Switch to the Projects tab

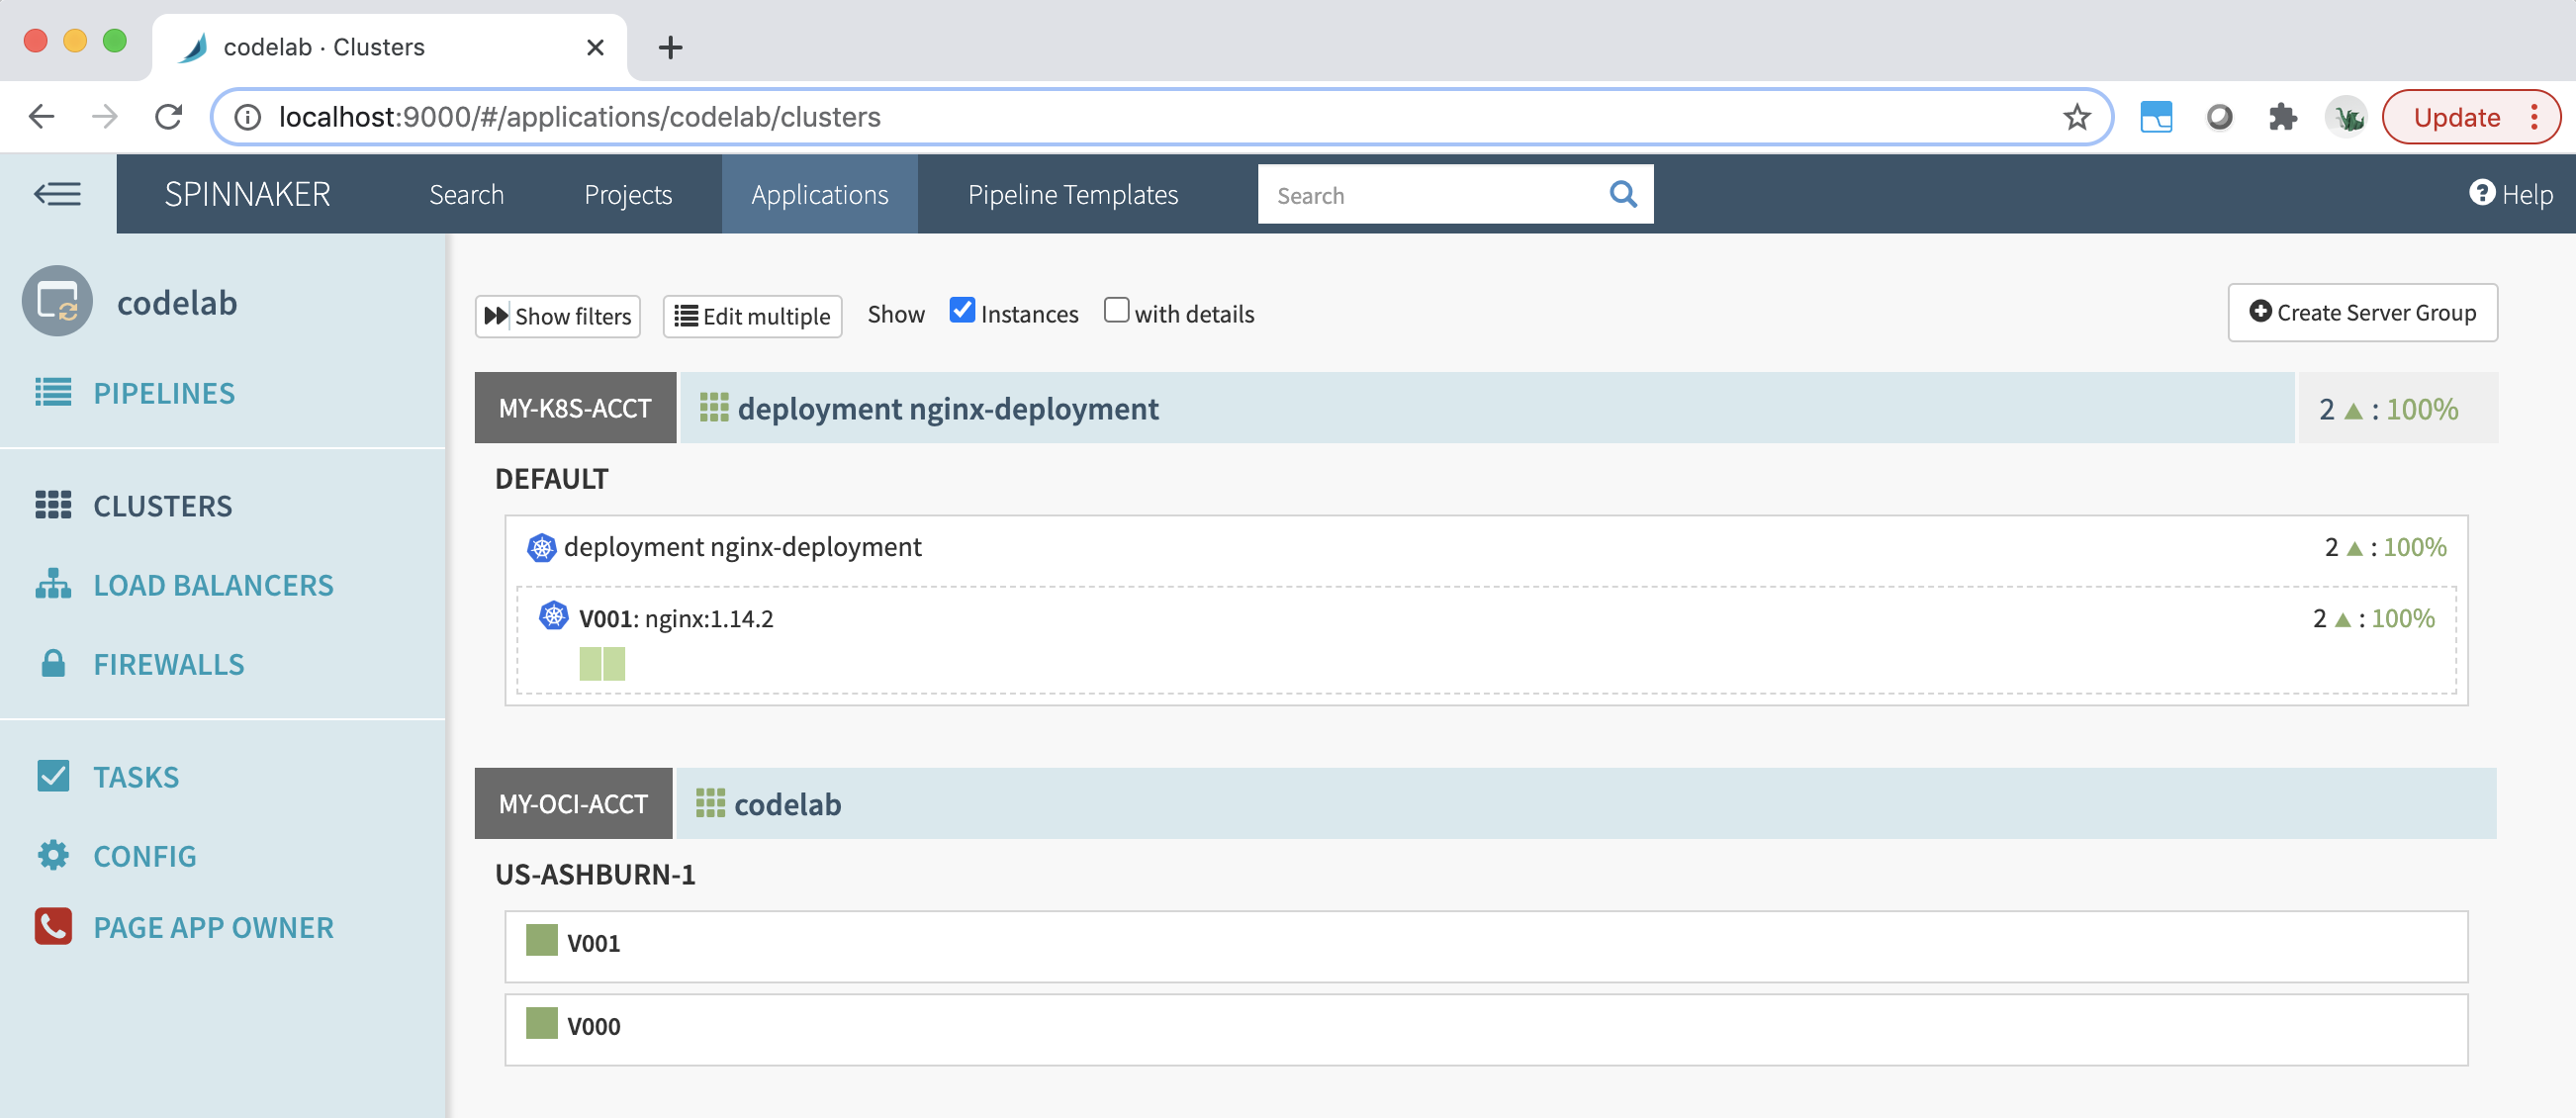point(628,194)
